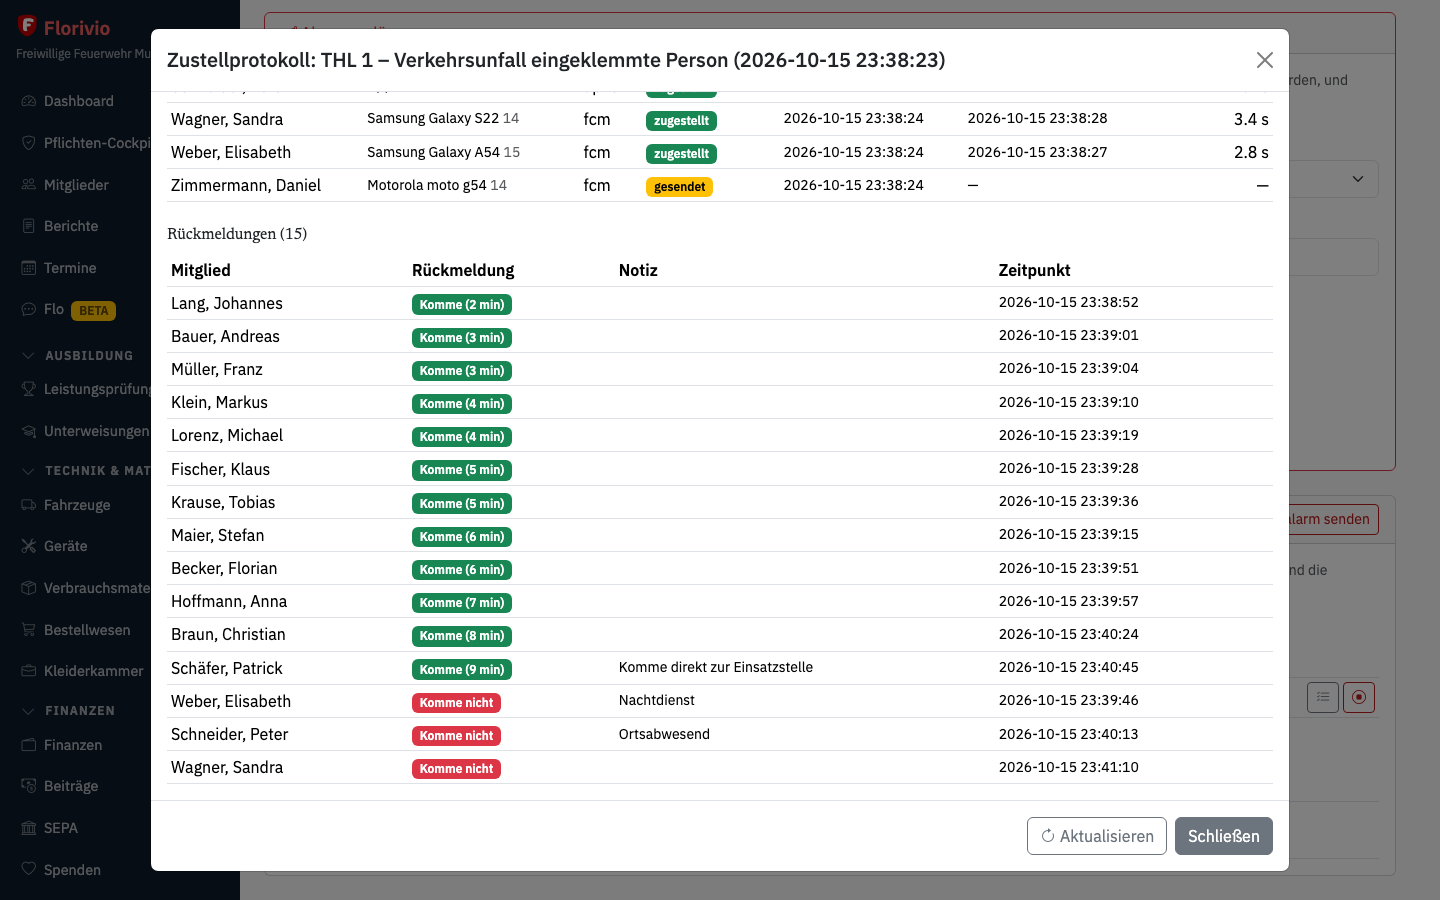The image size is (1440, 900).
Task: Click the list icon button behind dialog
Action: (1323, 697)
